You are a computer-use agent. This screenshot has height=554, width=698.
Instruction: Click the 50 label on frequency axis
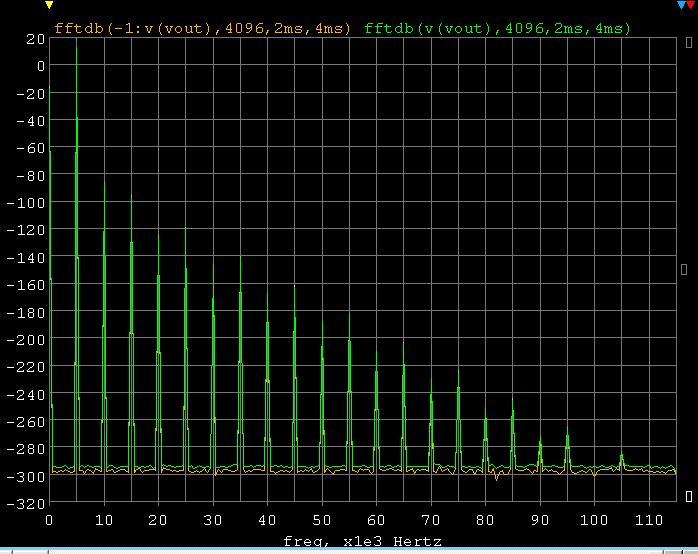(x=321, y=520)
